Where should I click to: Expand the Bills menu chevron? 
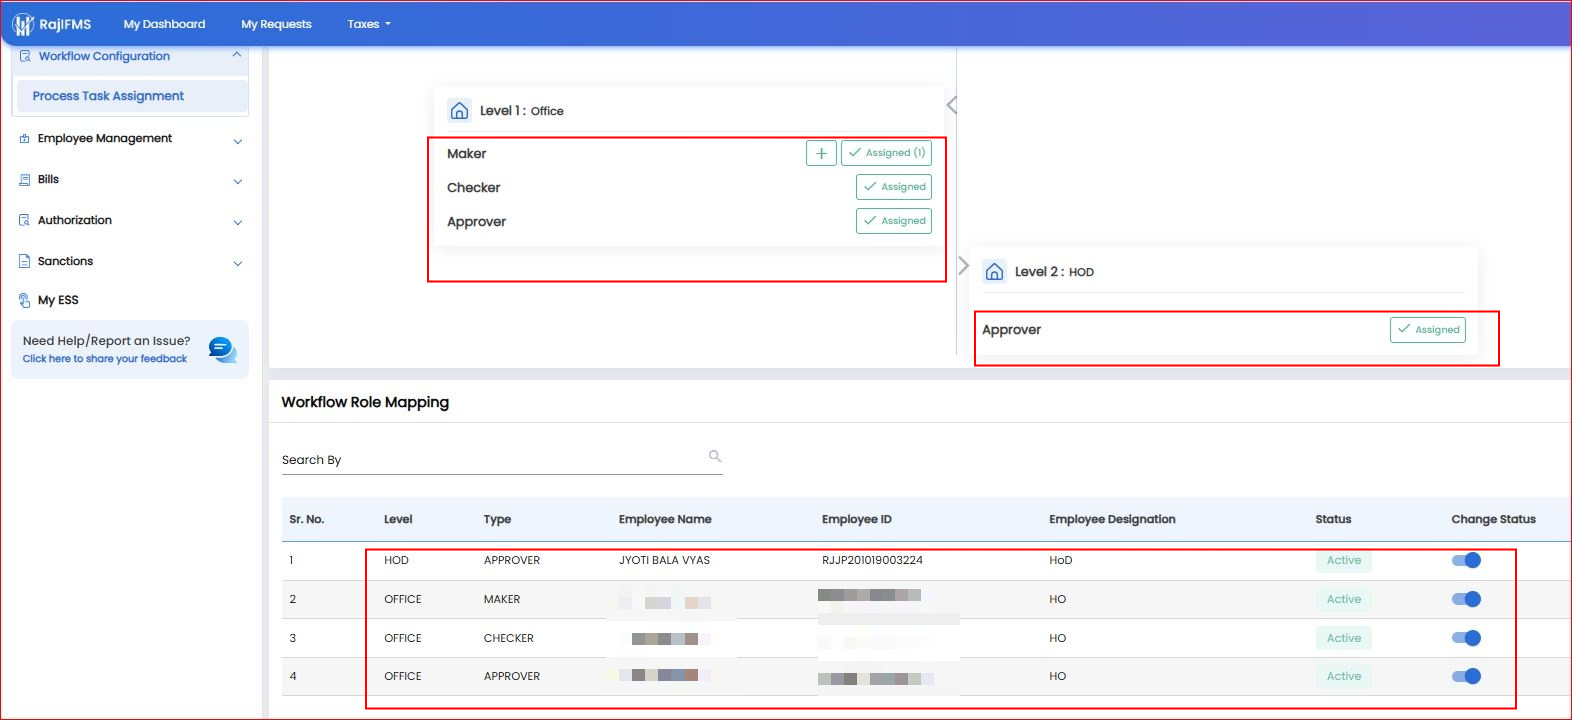click(x=238, y=182)
